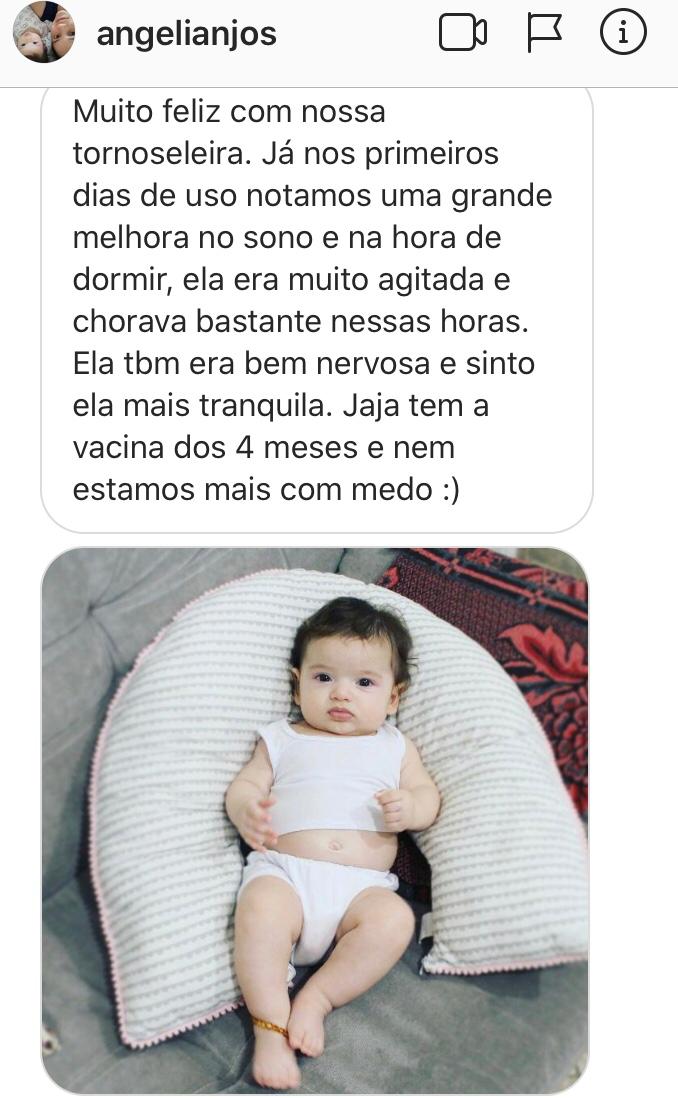Open the angelianjos username link

click(x=186, y=33)
